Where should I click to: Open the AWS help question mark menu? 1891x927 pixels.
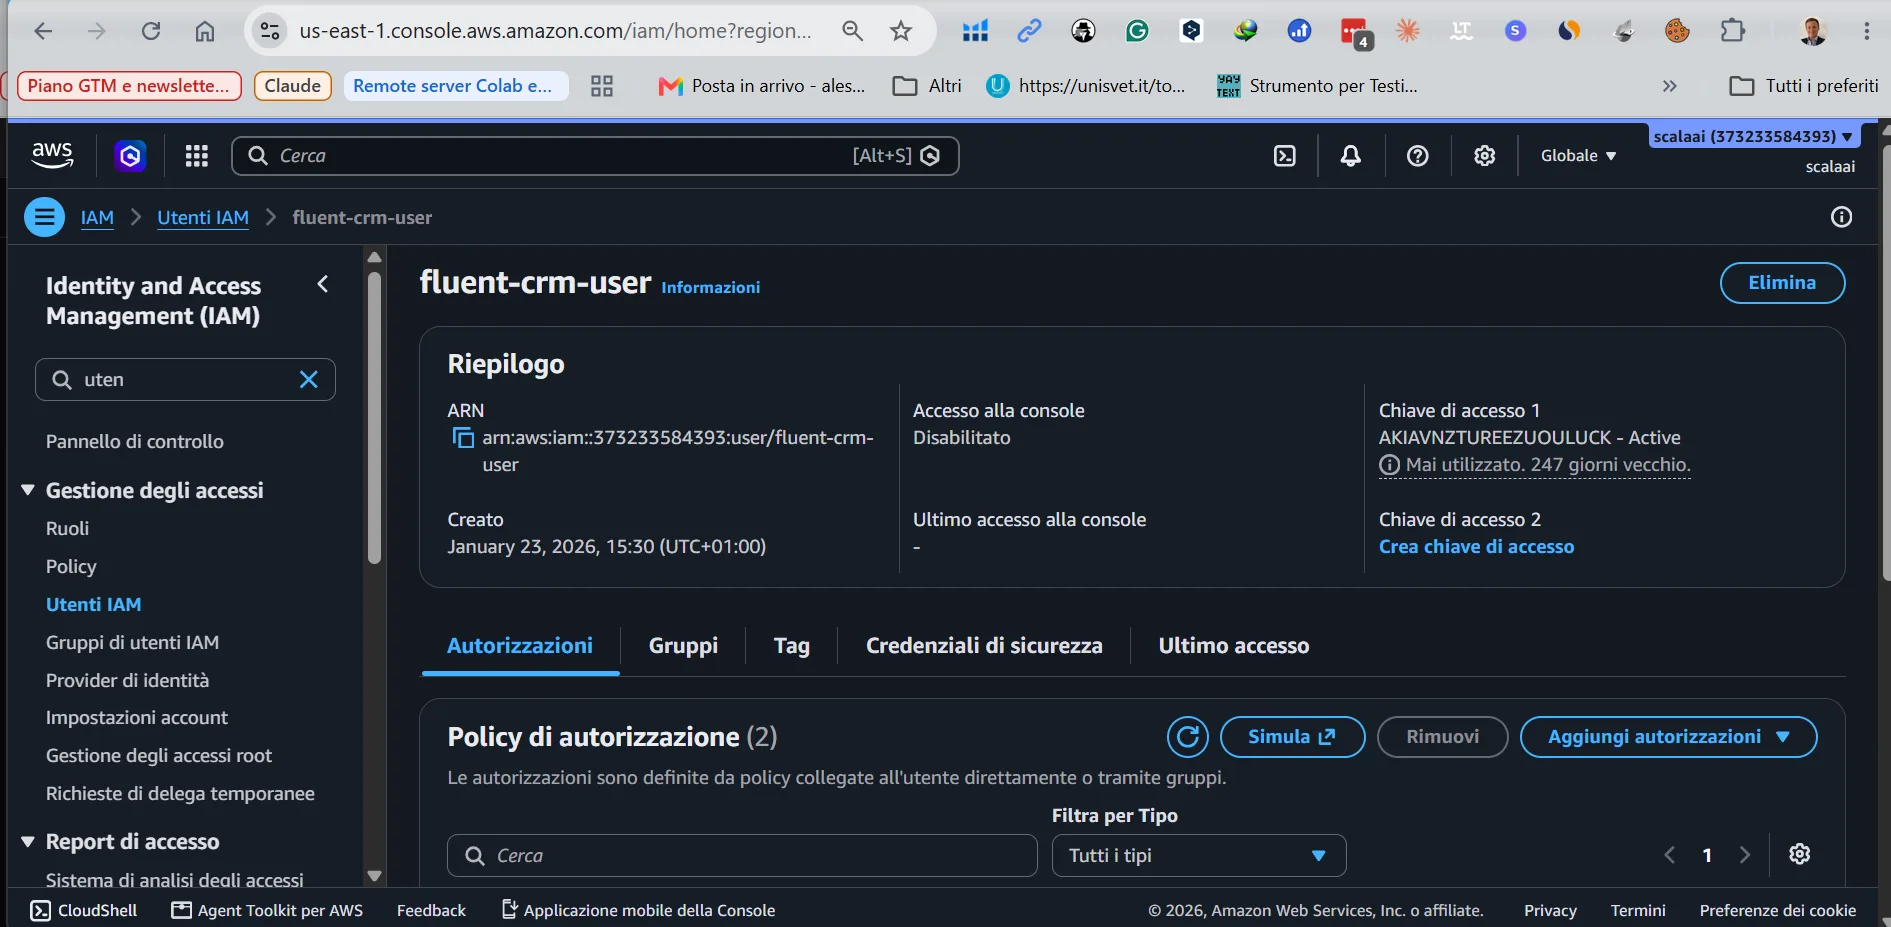(x=1417, y=156)
